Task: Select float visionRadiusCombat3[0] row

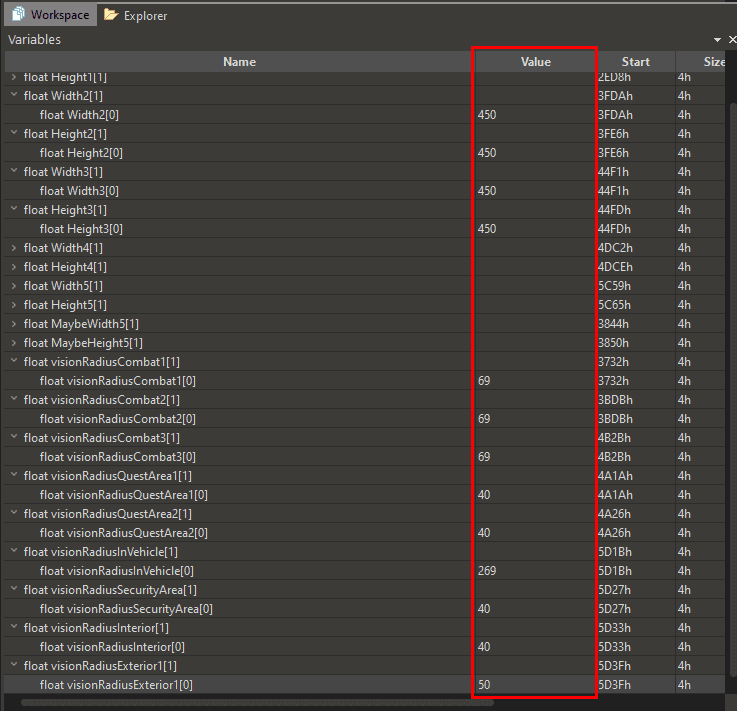Action: coord(364,457)
